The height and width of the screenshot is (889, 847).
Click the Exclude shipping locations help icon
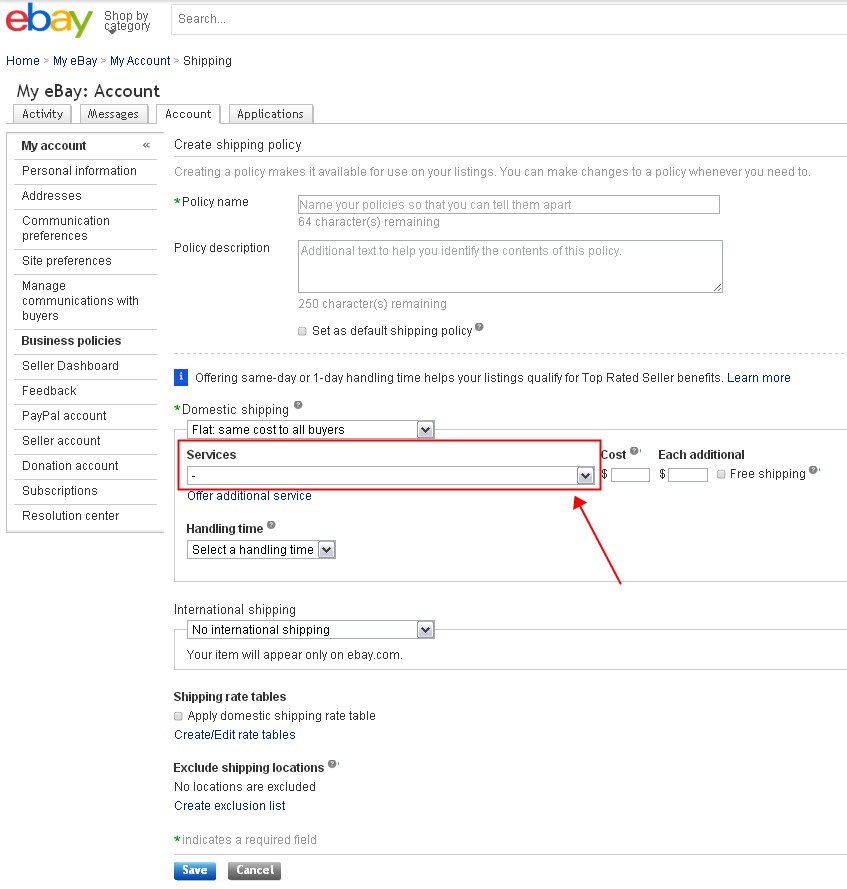(331, 763)
